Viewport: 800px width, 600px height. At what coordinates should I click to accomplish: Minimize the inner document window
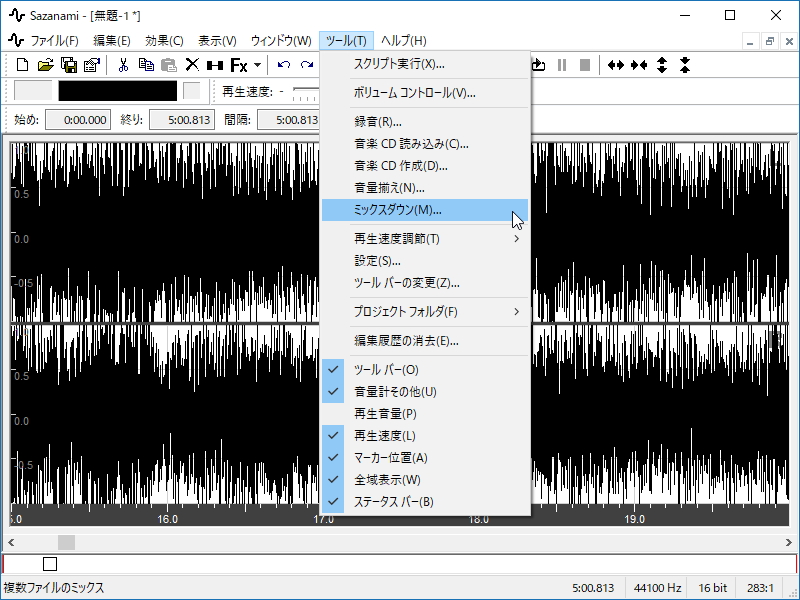click(x=750, y=41)
